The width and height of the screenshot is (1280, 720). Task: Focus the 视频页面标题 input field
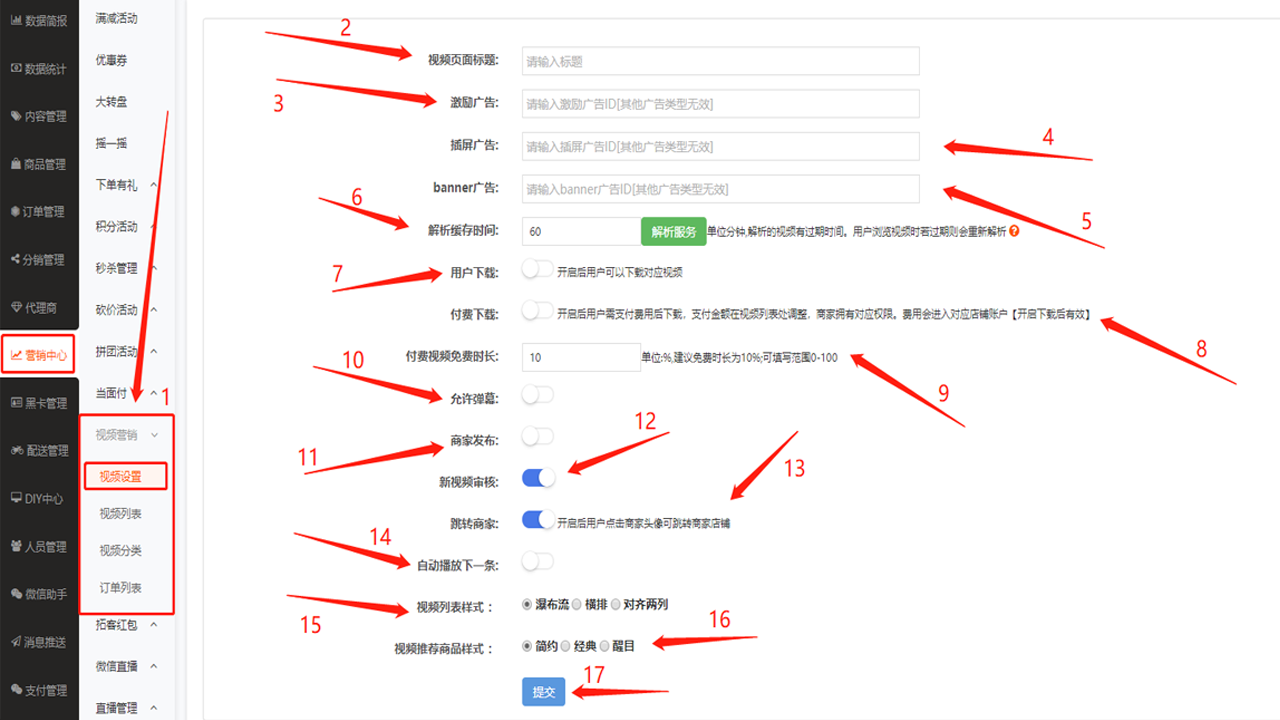[x=720, y=61]
